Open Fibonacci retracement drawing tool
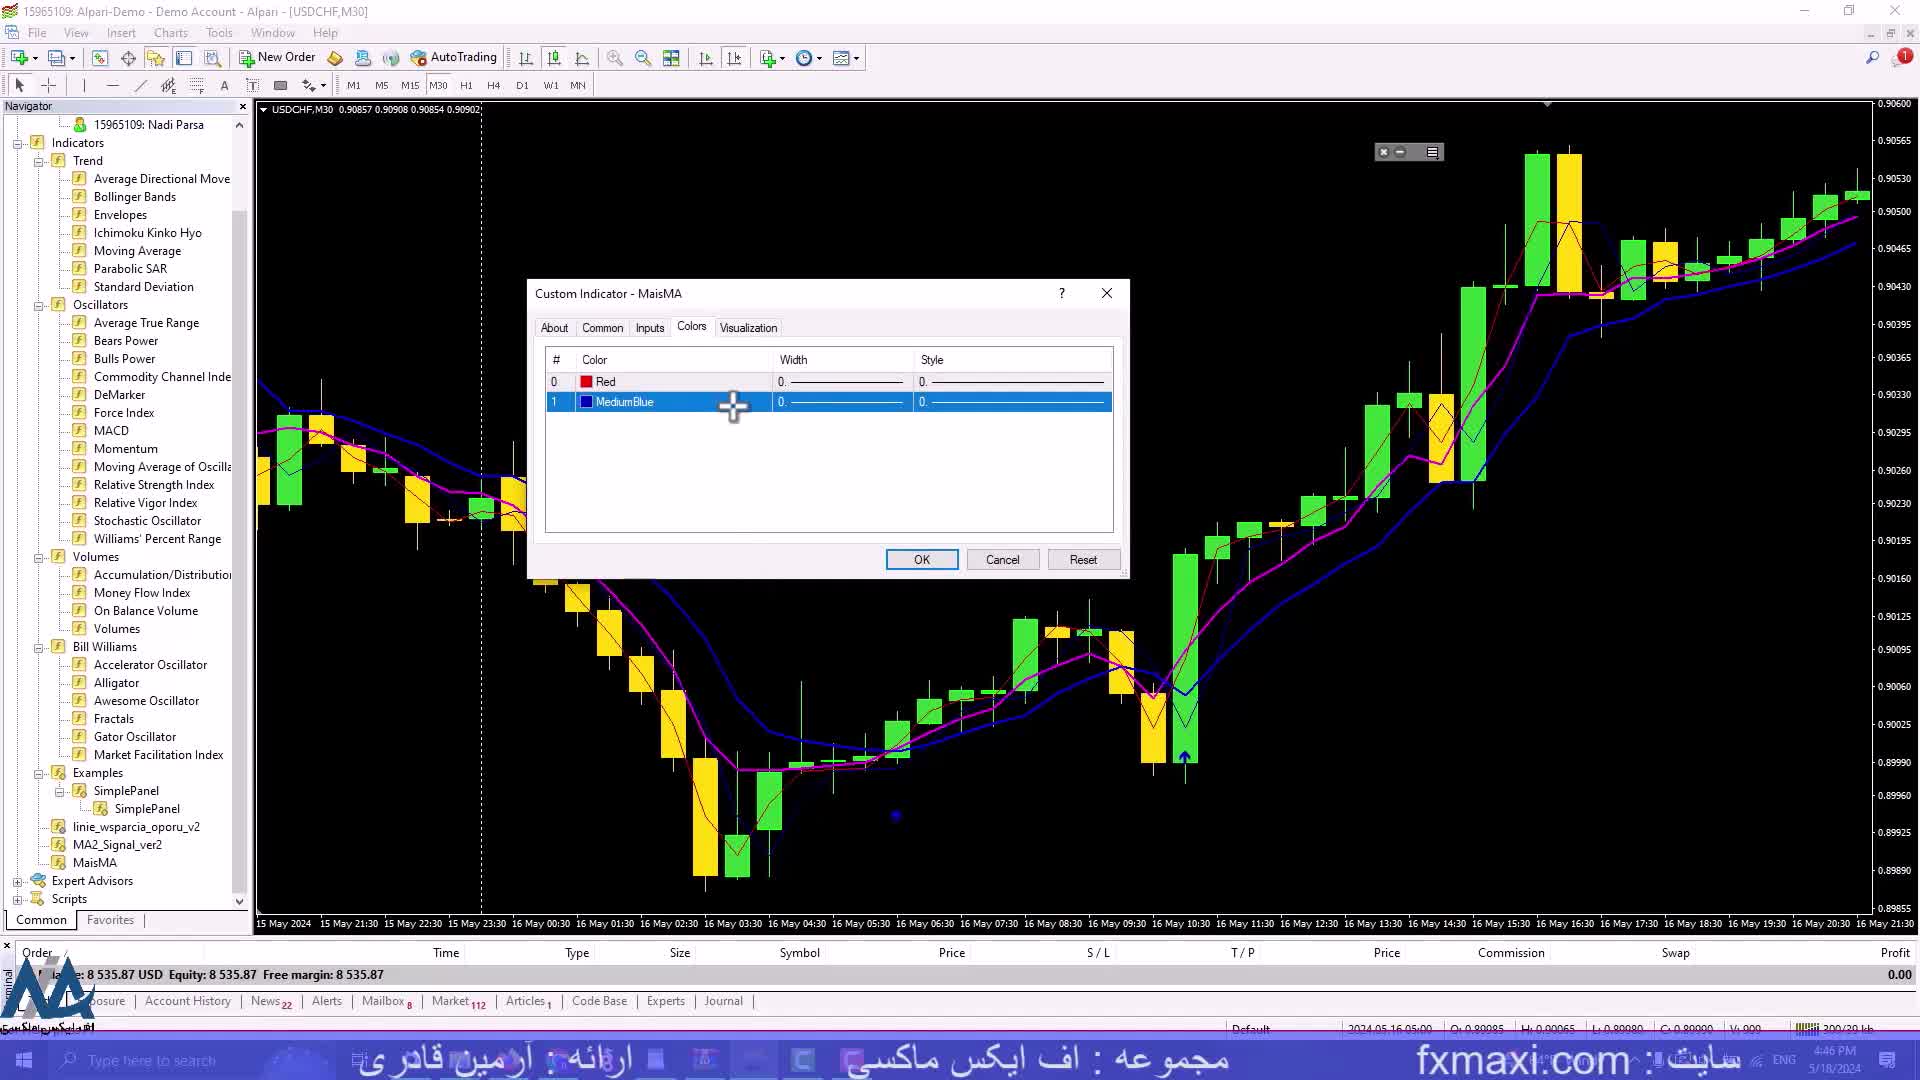1920x1080 pixels. 196,85
